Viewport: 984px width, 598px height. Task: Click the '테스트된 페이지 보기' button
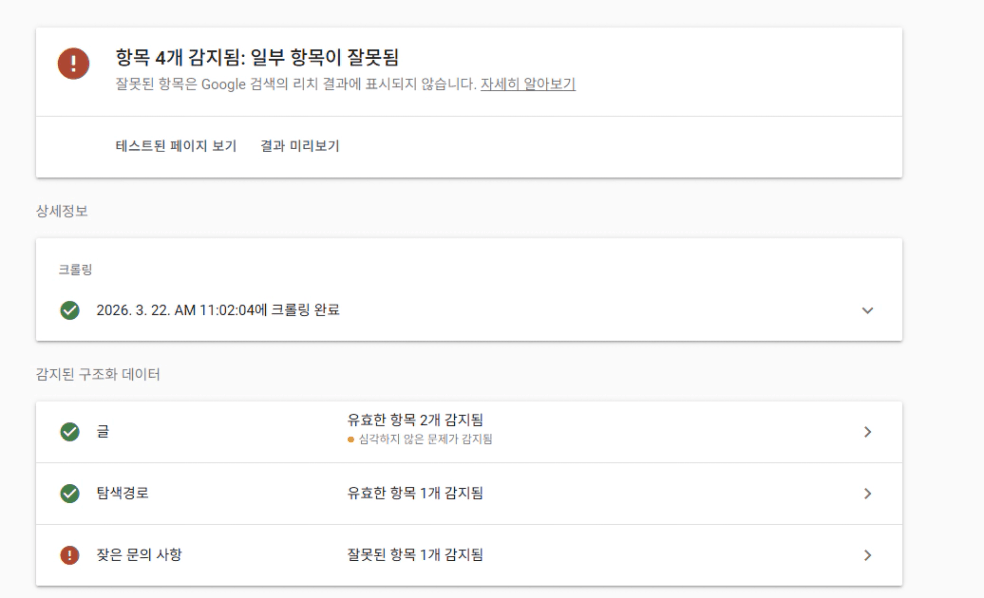tap(176, 146)
